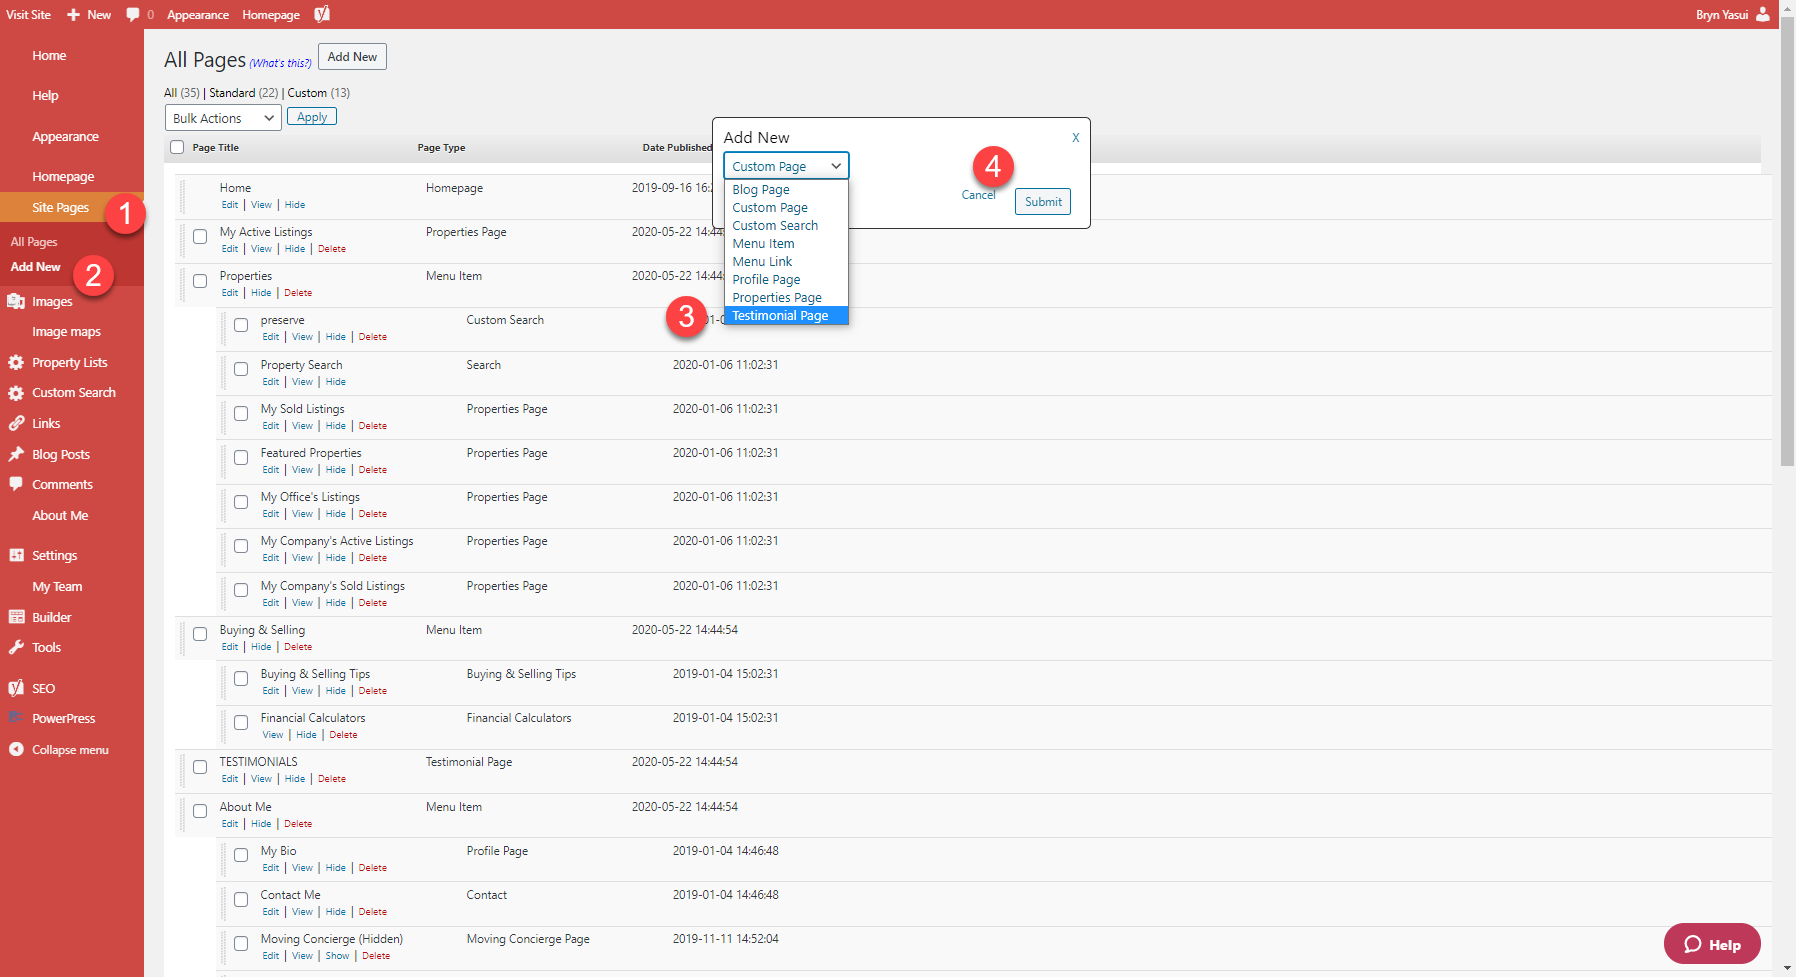Image resolution: width=1796 pixels, height=977 pixels.
Task: Select Add New under Site Pages submenu
Action: click(x=36, y=267)
